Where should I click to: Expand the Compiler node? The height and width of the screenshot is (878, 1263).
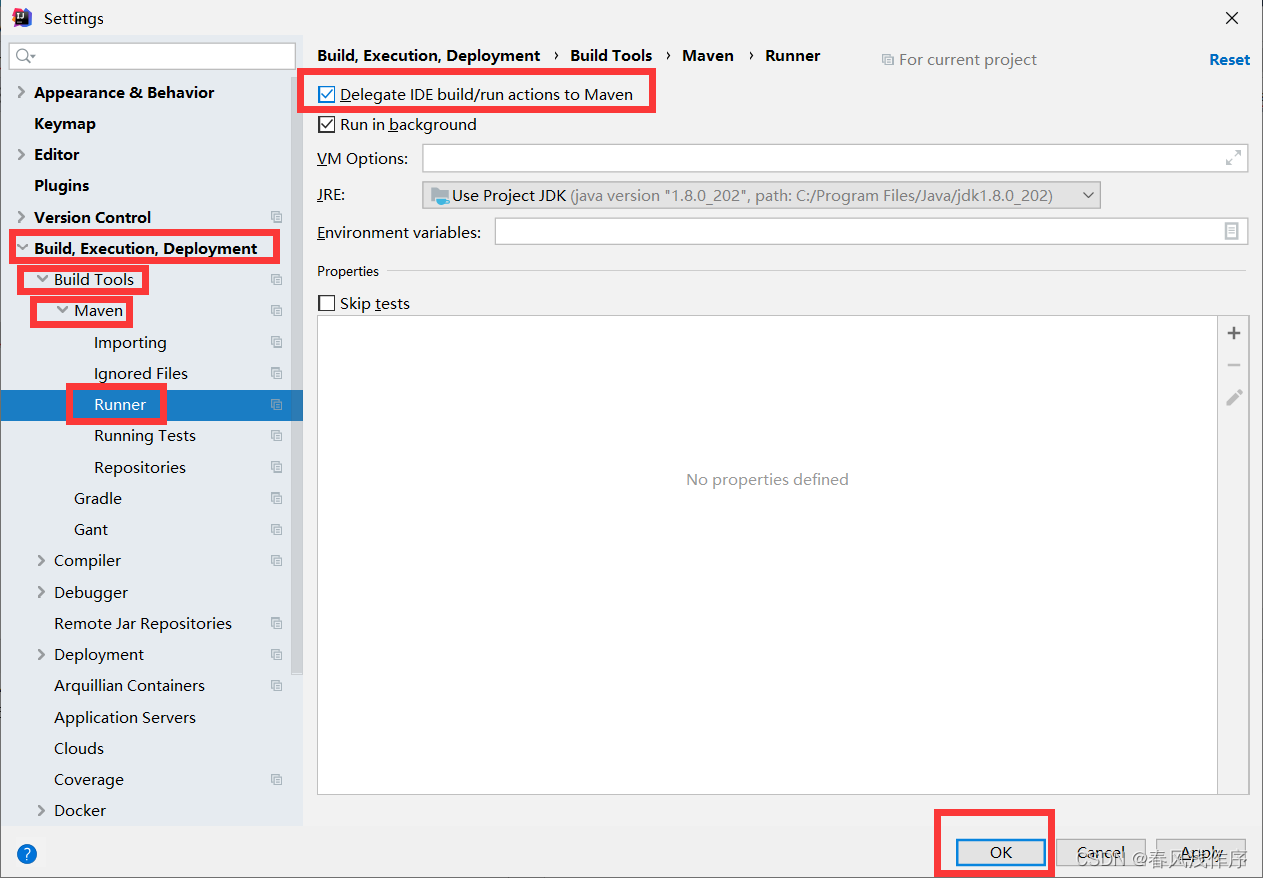coord(41,561)
